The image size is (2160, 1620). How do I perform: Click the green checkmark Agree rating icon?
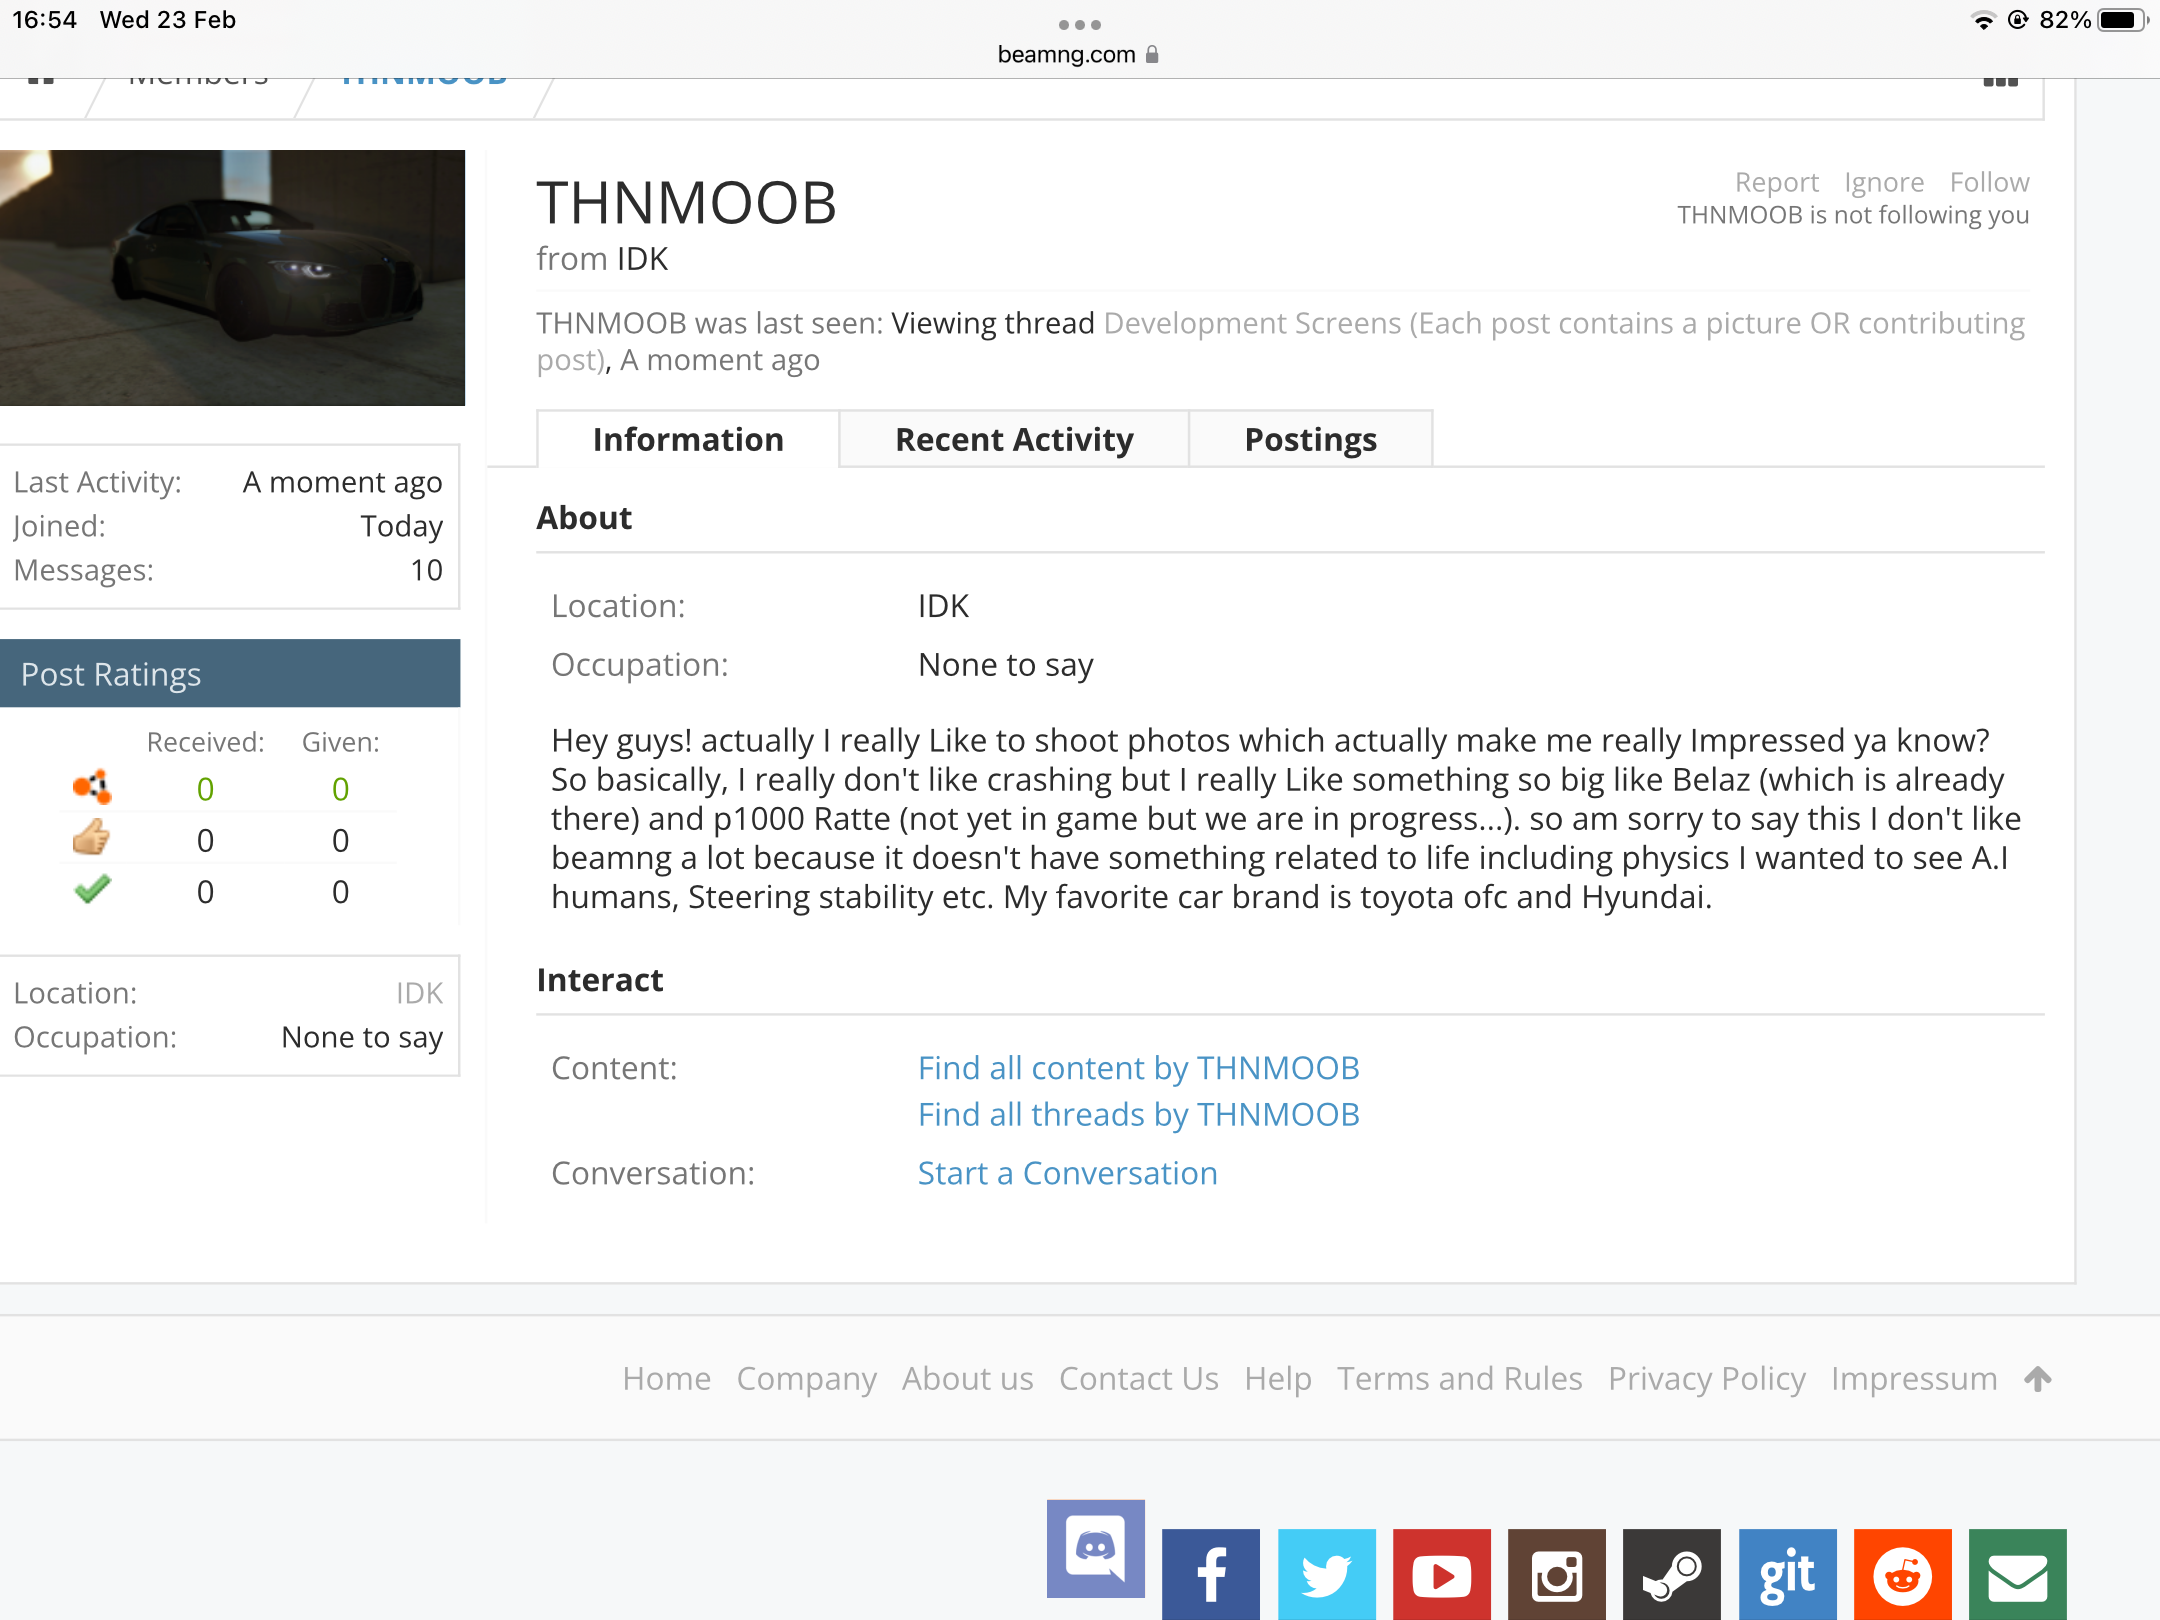point(92,889)
